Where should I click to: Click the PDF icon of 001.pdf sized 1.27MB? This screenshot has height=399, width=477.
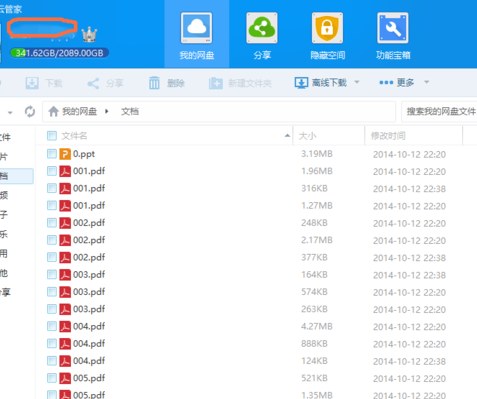pyautogui.click(x=65, y=206)
